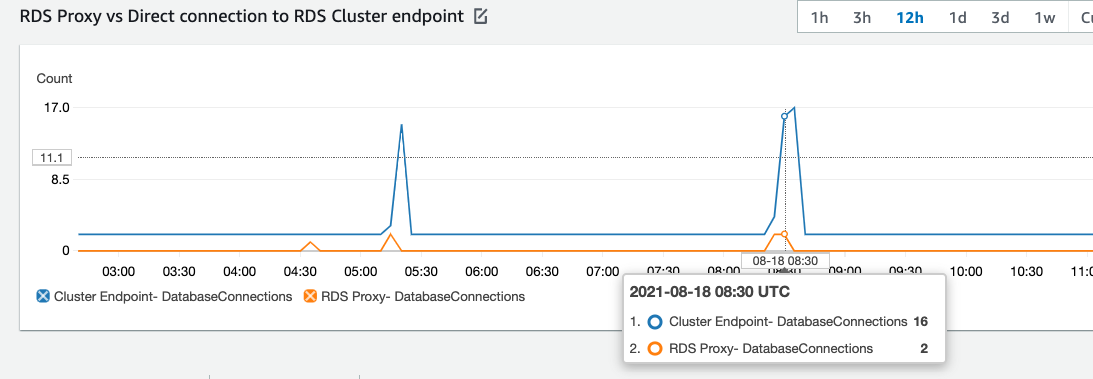Image resolution: width=1093 pixels, height=379 pixels.
Task: Click the blue peak near 05:20
Action: point(402,125)
